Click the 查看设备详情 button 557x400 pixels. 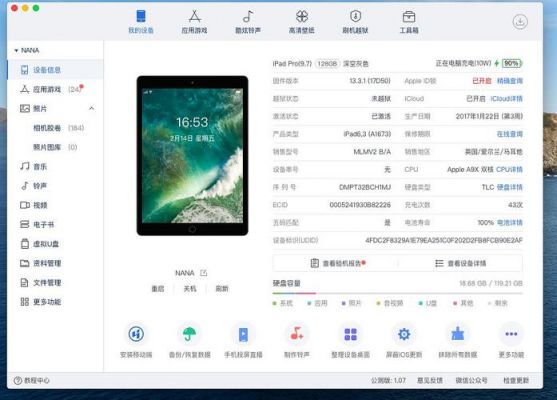click(x=460, y=263)
